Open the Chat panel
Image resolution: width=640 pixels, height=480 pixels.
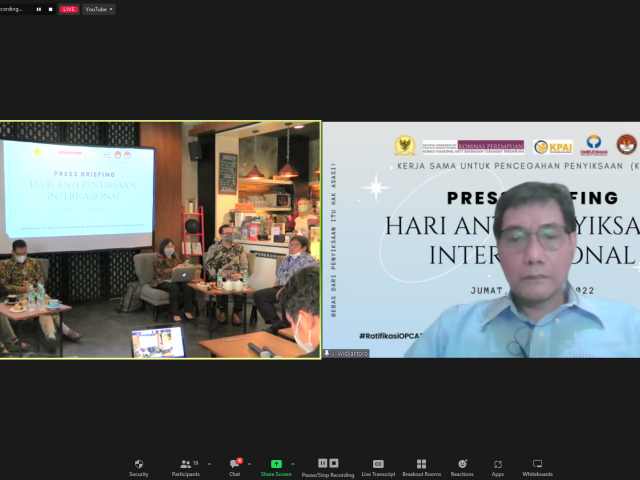pyautogui.click(x=235, y=466)
